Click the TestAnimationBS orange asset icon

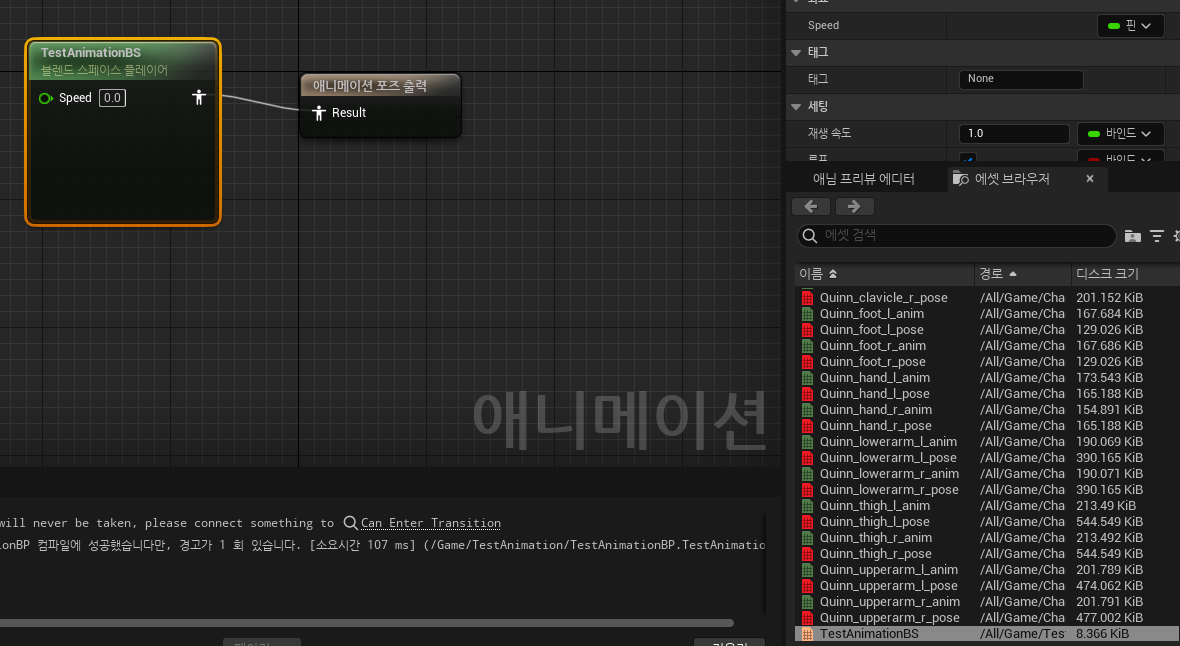click(807, 634)
